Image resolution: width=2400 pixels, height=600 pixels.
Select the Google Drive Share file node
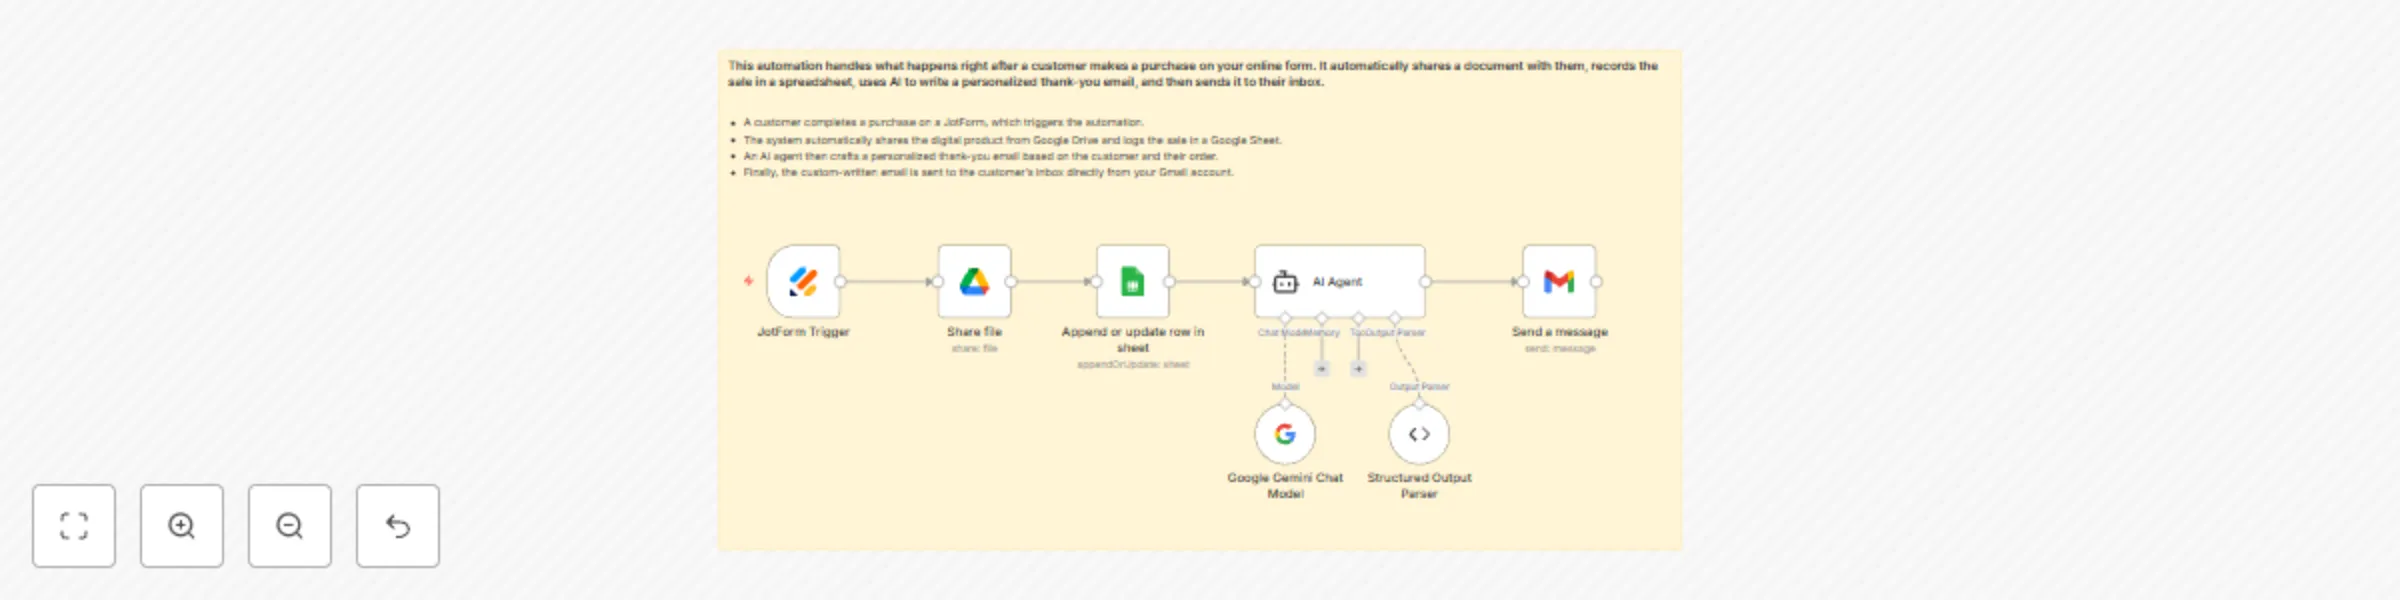coord(974,281)
